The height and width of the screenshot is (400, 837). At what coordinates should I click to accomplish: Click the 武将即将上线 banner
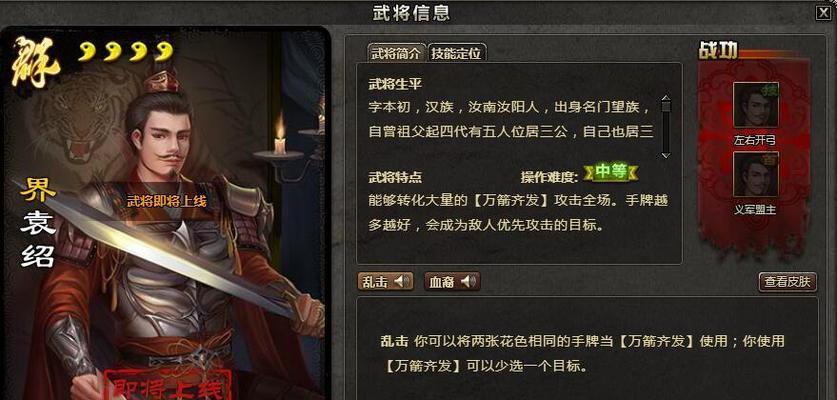point(166,201)
